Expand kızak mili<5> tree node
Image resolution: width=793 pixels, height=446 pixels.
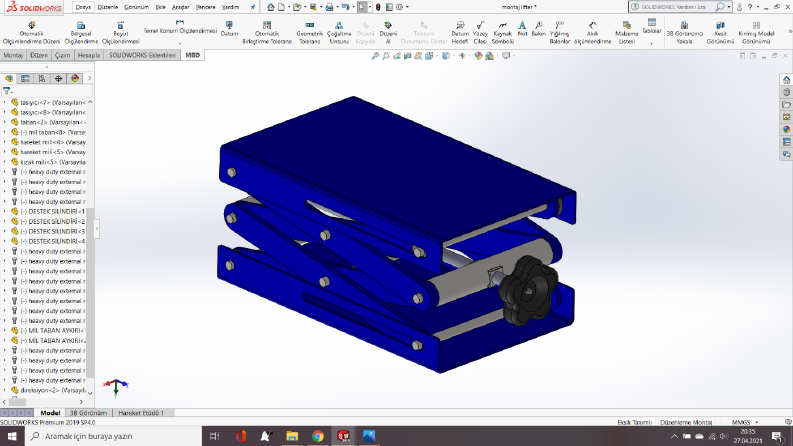(5, 162)
